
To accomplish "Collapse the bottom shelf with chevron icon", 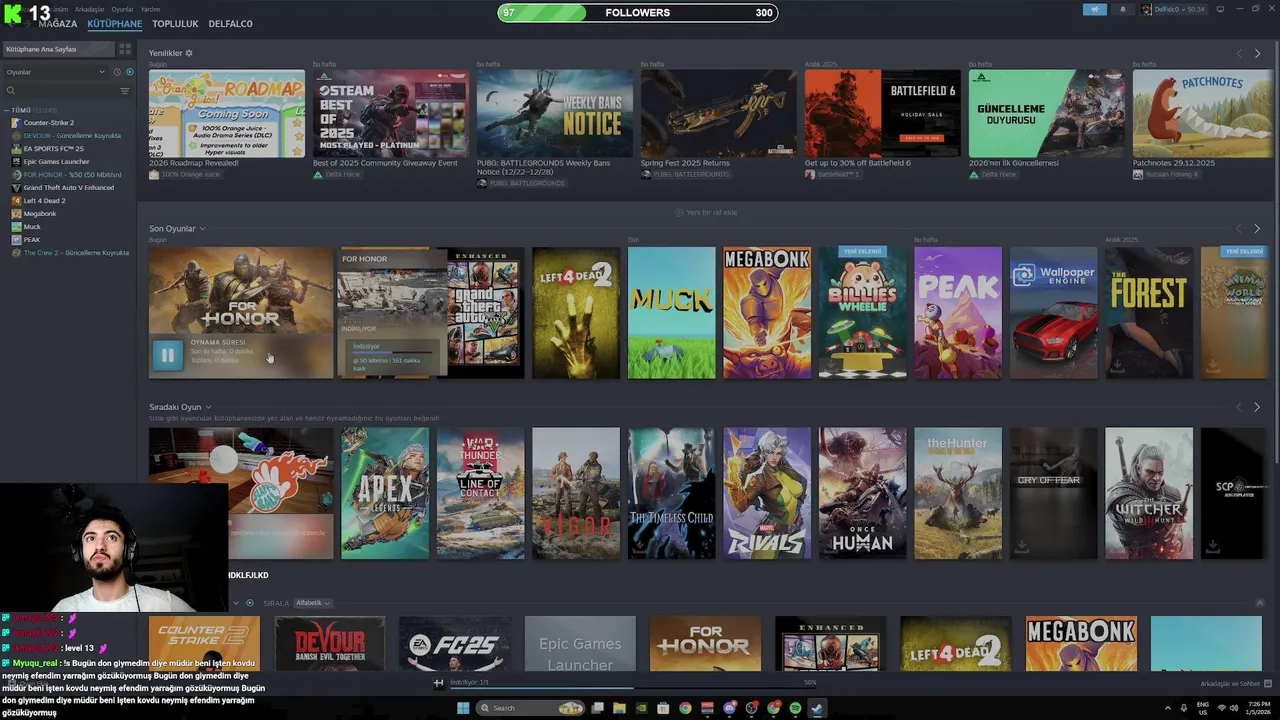I will click(1260, 603).
